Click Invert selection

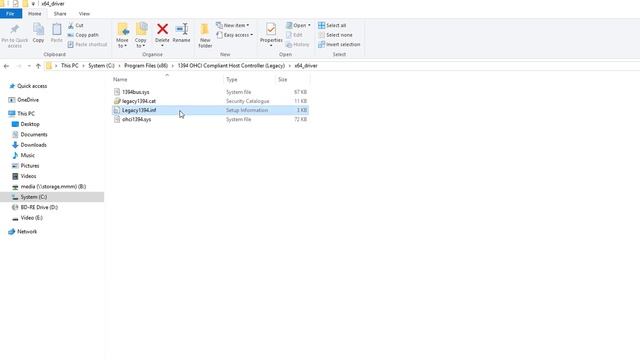pyautogui.click(x=339, y=44)
